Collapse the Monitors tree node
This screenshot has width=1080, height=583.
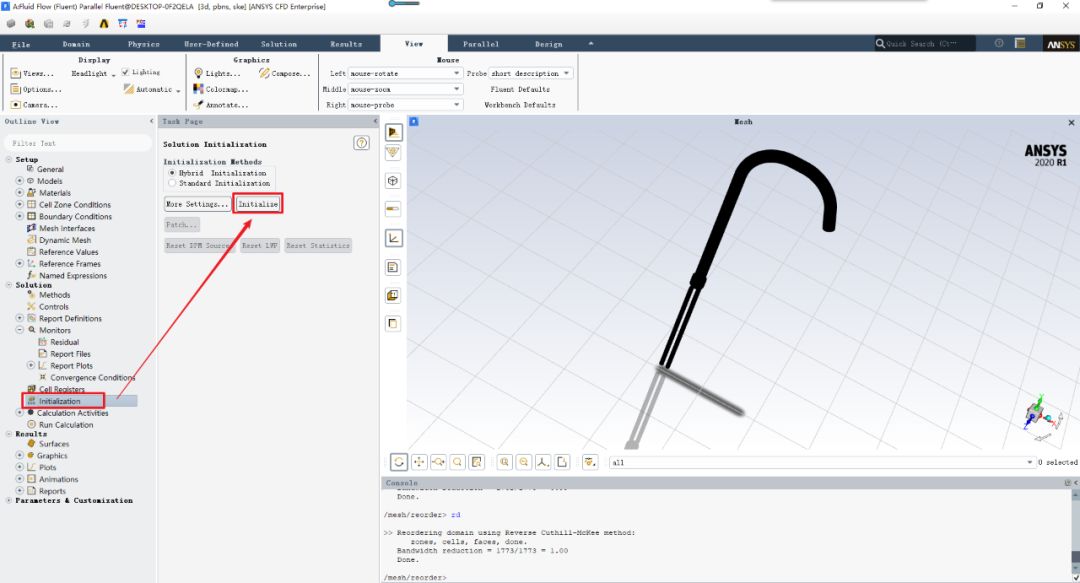click(19, 330)
